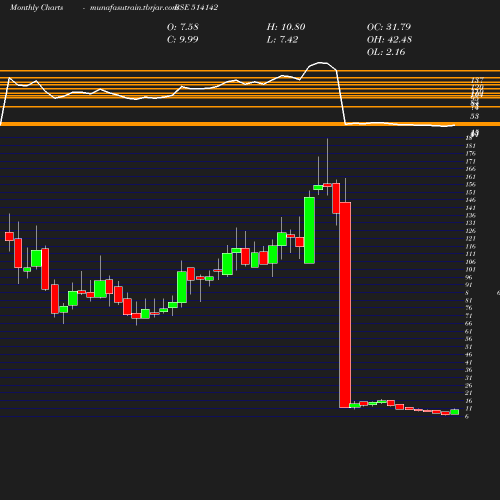Click the 96 price axis label
500x500 pixels.
coord(469,277)
